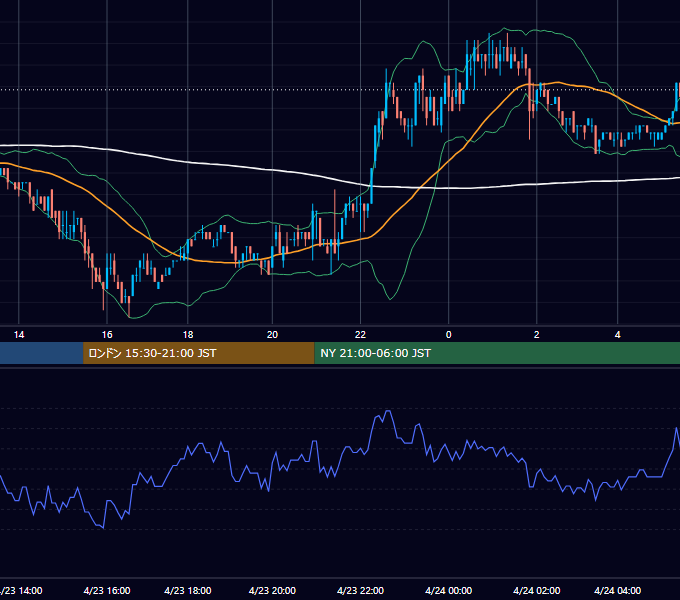
Task: Click the 4 hour label on the time axis
Action: pyautogui.click(x=618, y=335)
